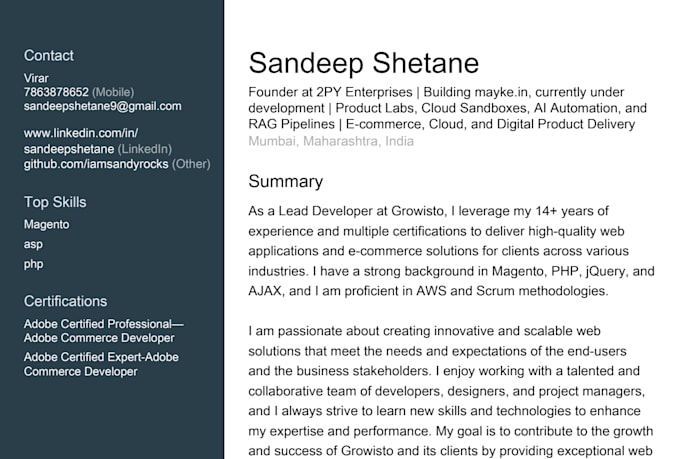The width and height of the screenshot is (680, 459).
Task: Click the Contact section heading
Action: [x=49, y=56]
